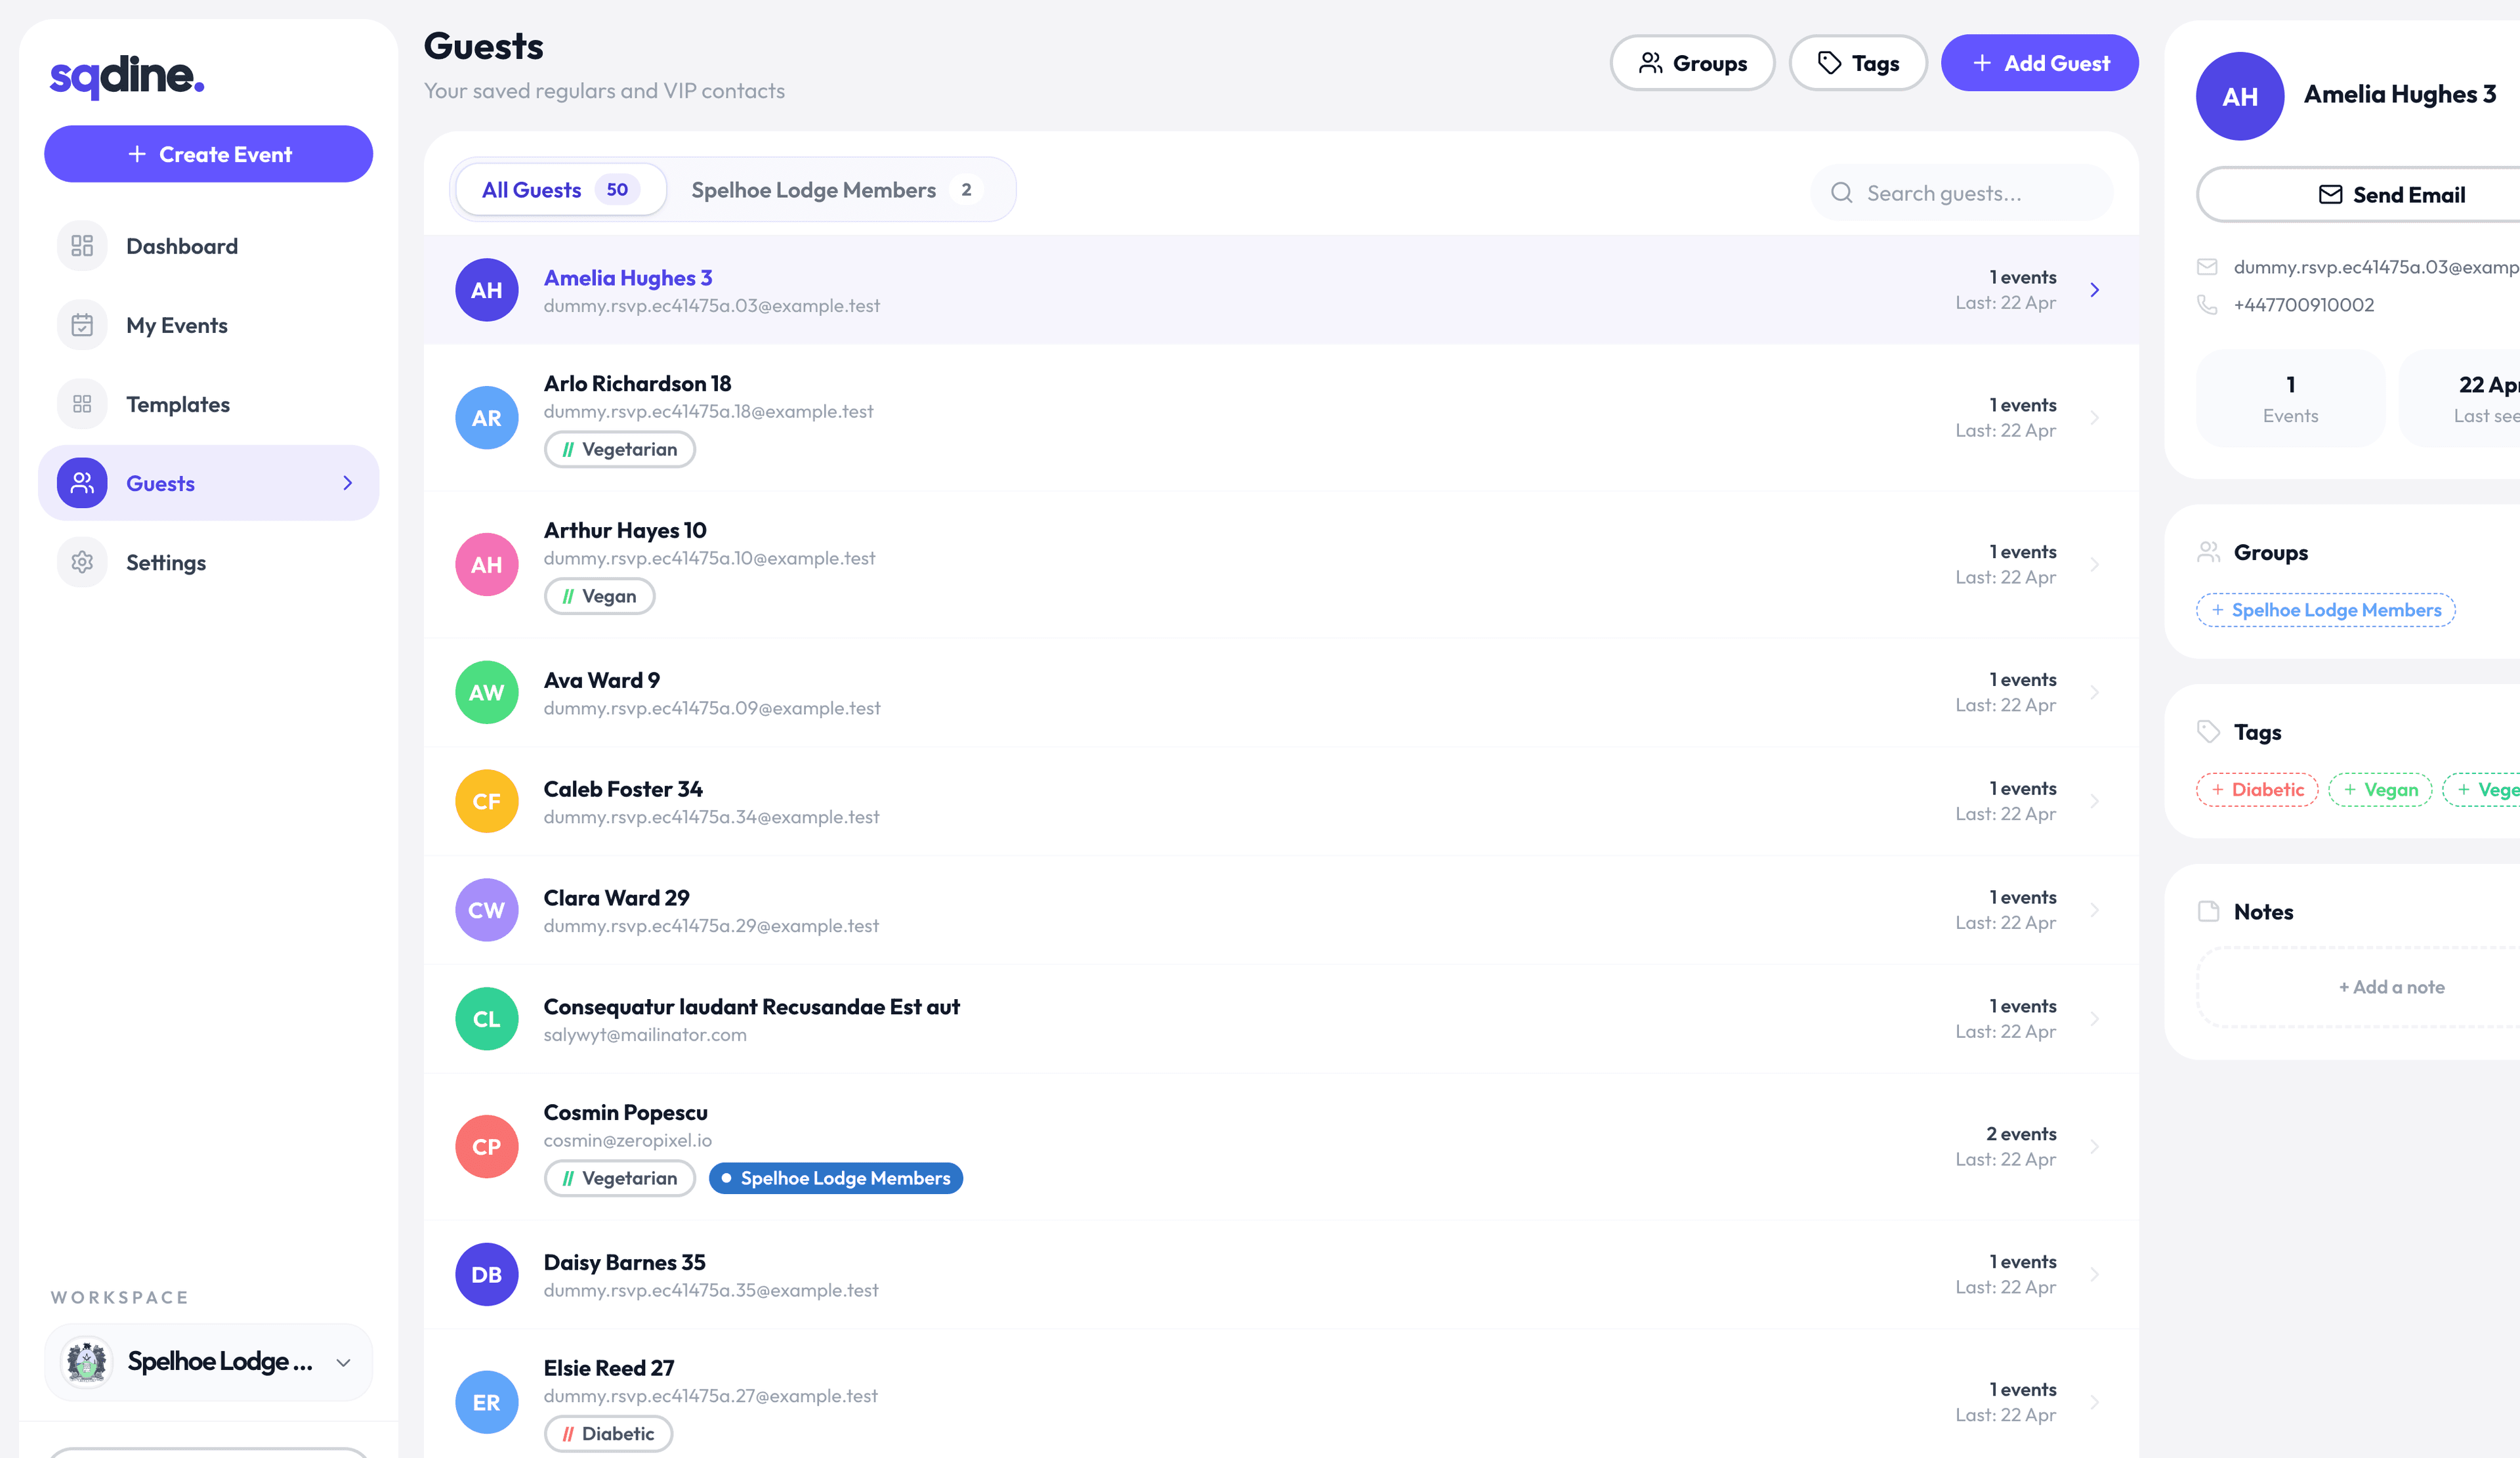Click the Templates icon in sidebar
The width and height of the screenshot is (2520, 1458).
[82, 404]
